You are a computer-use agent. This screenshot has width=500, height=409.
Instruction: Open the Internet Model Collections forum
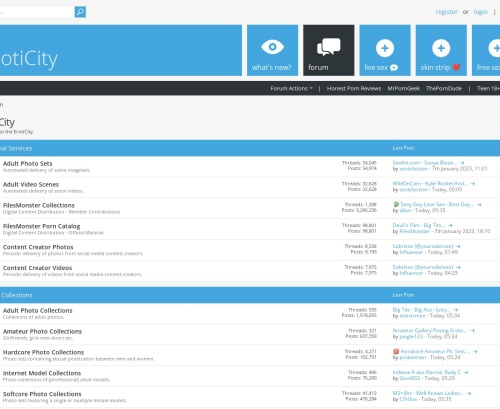pos(42,373)
